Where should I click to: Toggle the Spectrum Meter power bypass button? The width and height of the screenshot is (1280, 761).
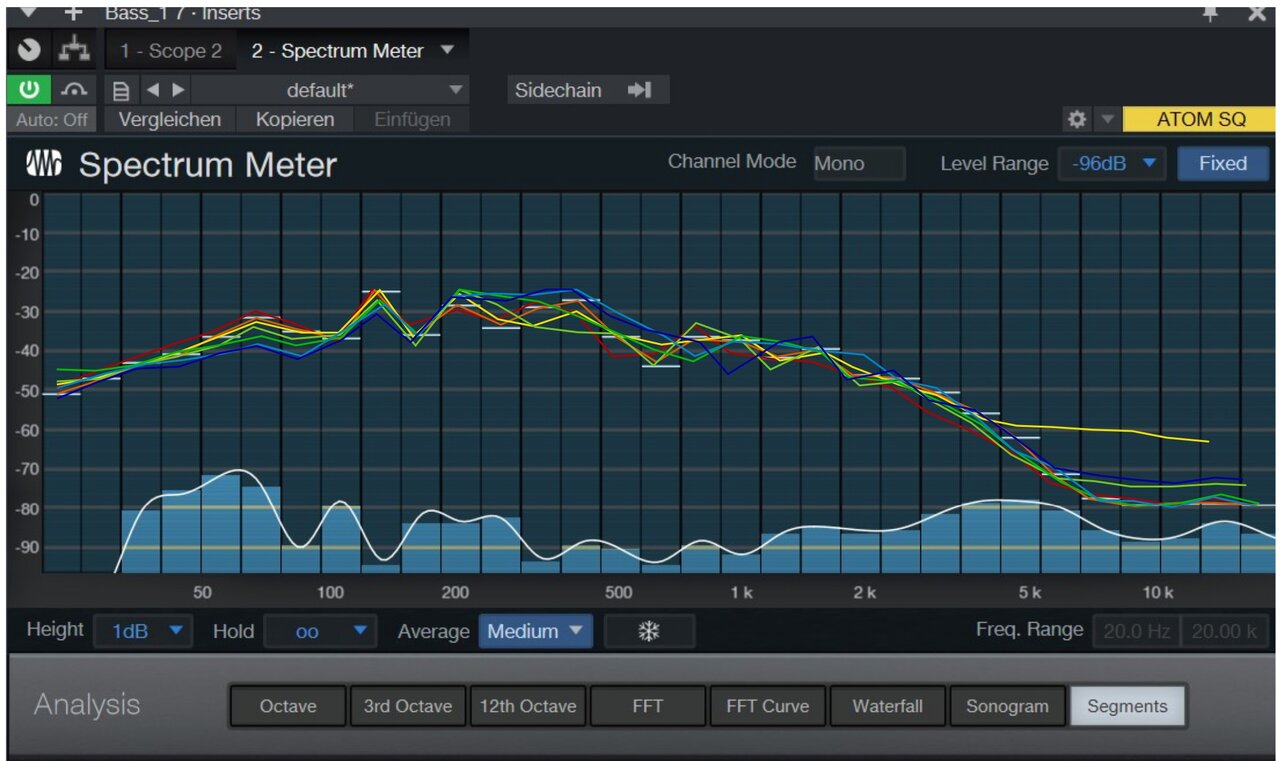[30, 90]
